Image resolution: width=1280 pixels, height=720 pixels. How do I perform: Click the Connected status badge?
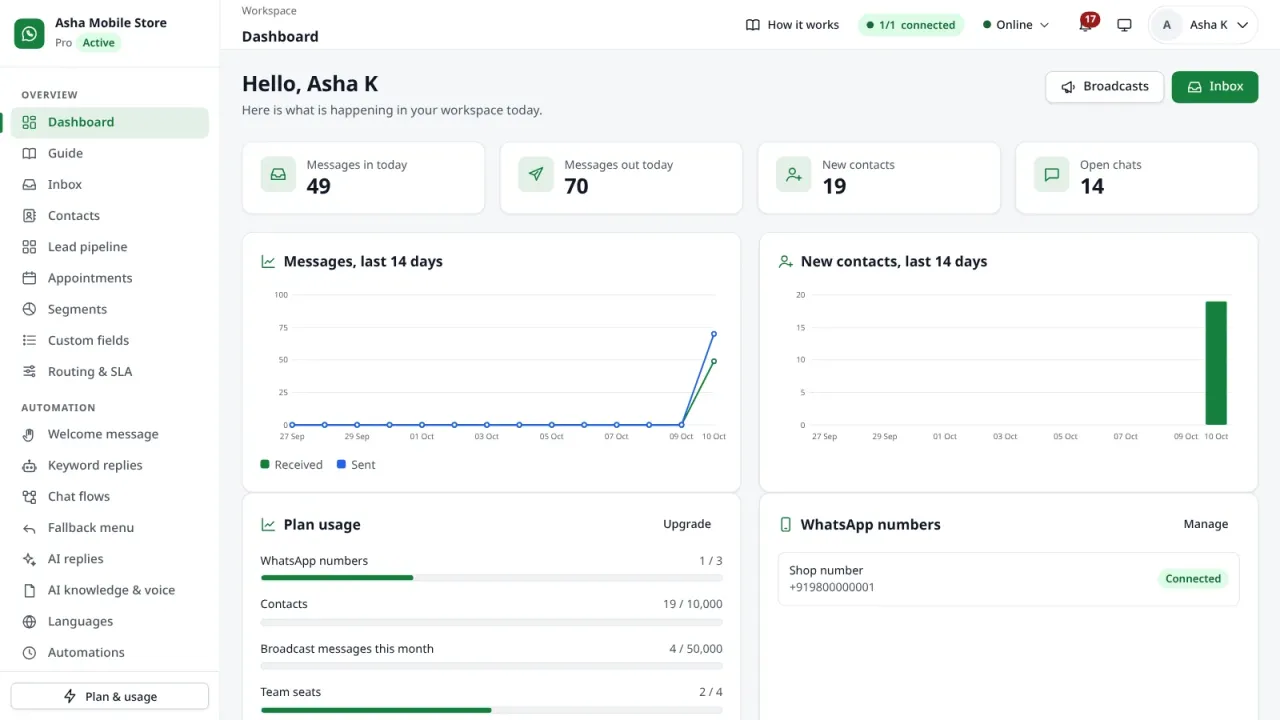(x=1193, y=579)
